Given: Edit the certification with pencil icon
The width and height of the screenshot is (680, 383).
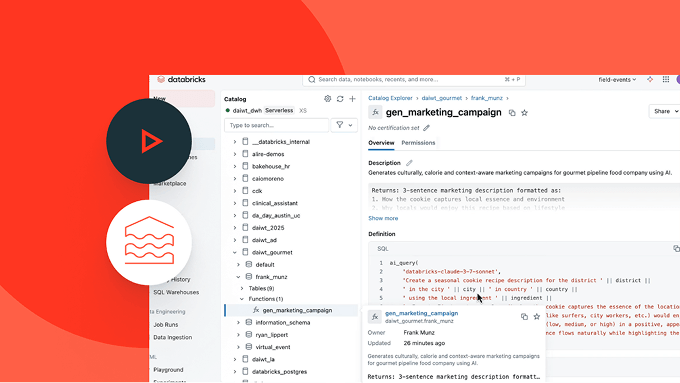Looking at the screenshot, I should coord(426,128).
